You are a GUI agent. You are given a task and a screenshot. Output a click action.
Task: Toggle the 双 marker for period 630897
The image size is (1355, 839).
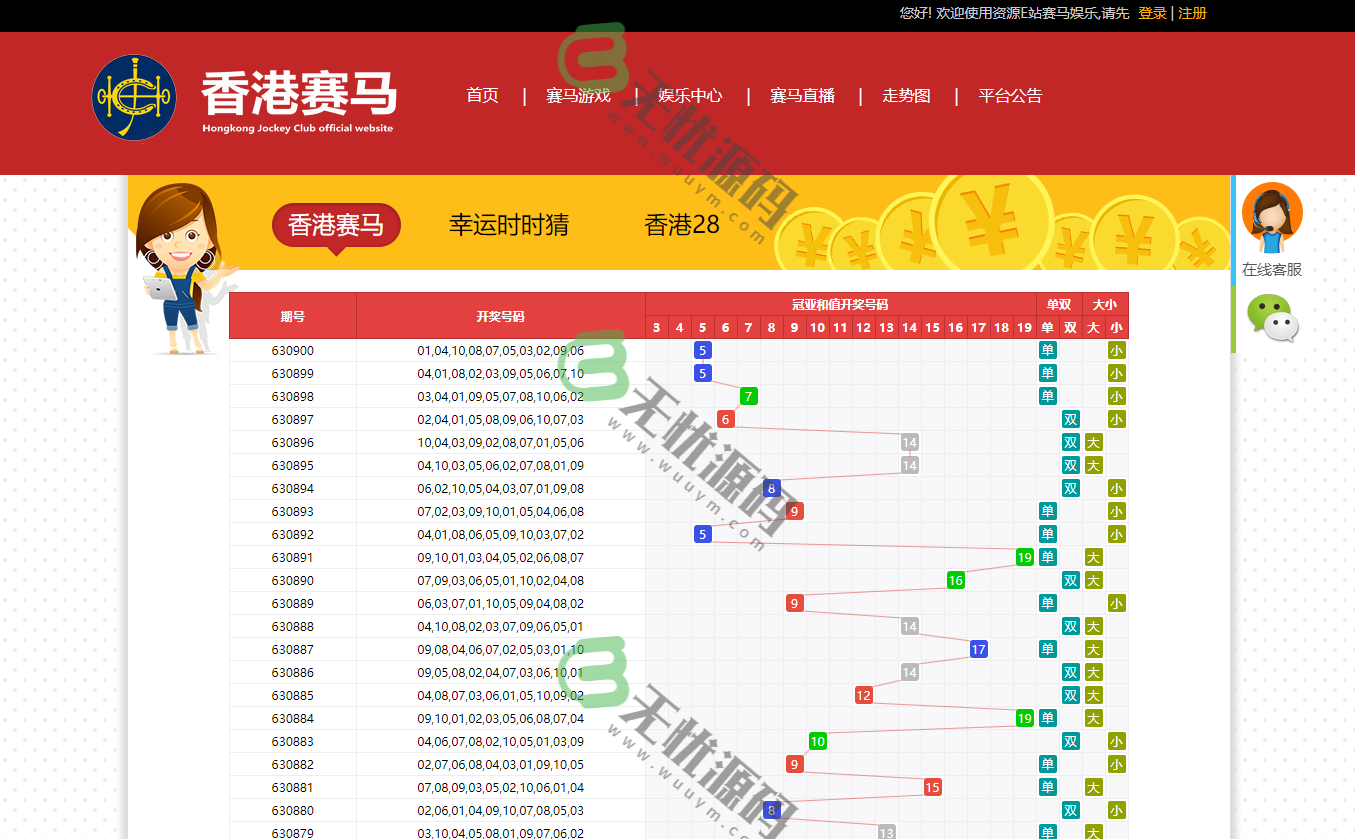tap(1070, 419)
